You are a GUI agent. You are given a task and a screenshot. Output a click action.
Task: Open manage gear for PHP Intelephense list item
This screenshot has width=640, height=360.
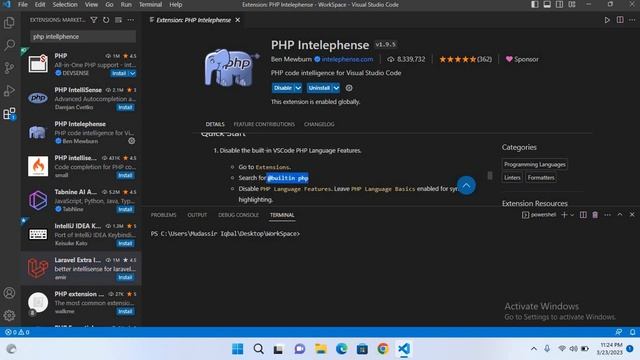pyautogui.click(x=131, y=141)
